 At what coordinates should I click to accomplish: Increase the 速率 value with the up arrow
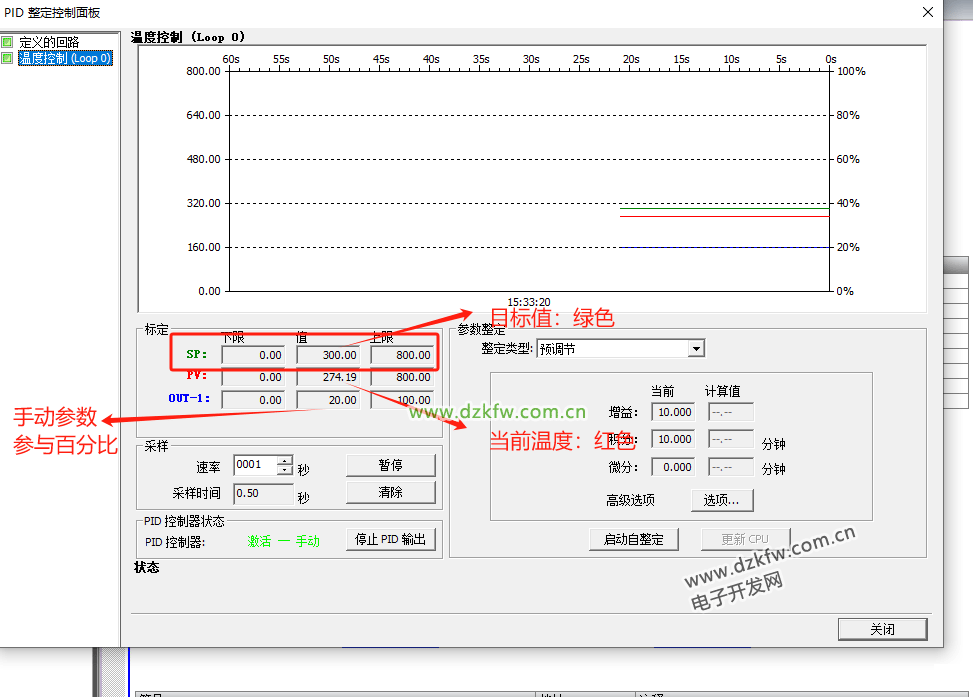pyautogui.click(x=285, y=461)
